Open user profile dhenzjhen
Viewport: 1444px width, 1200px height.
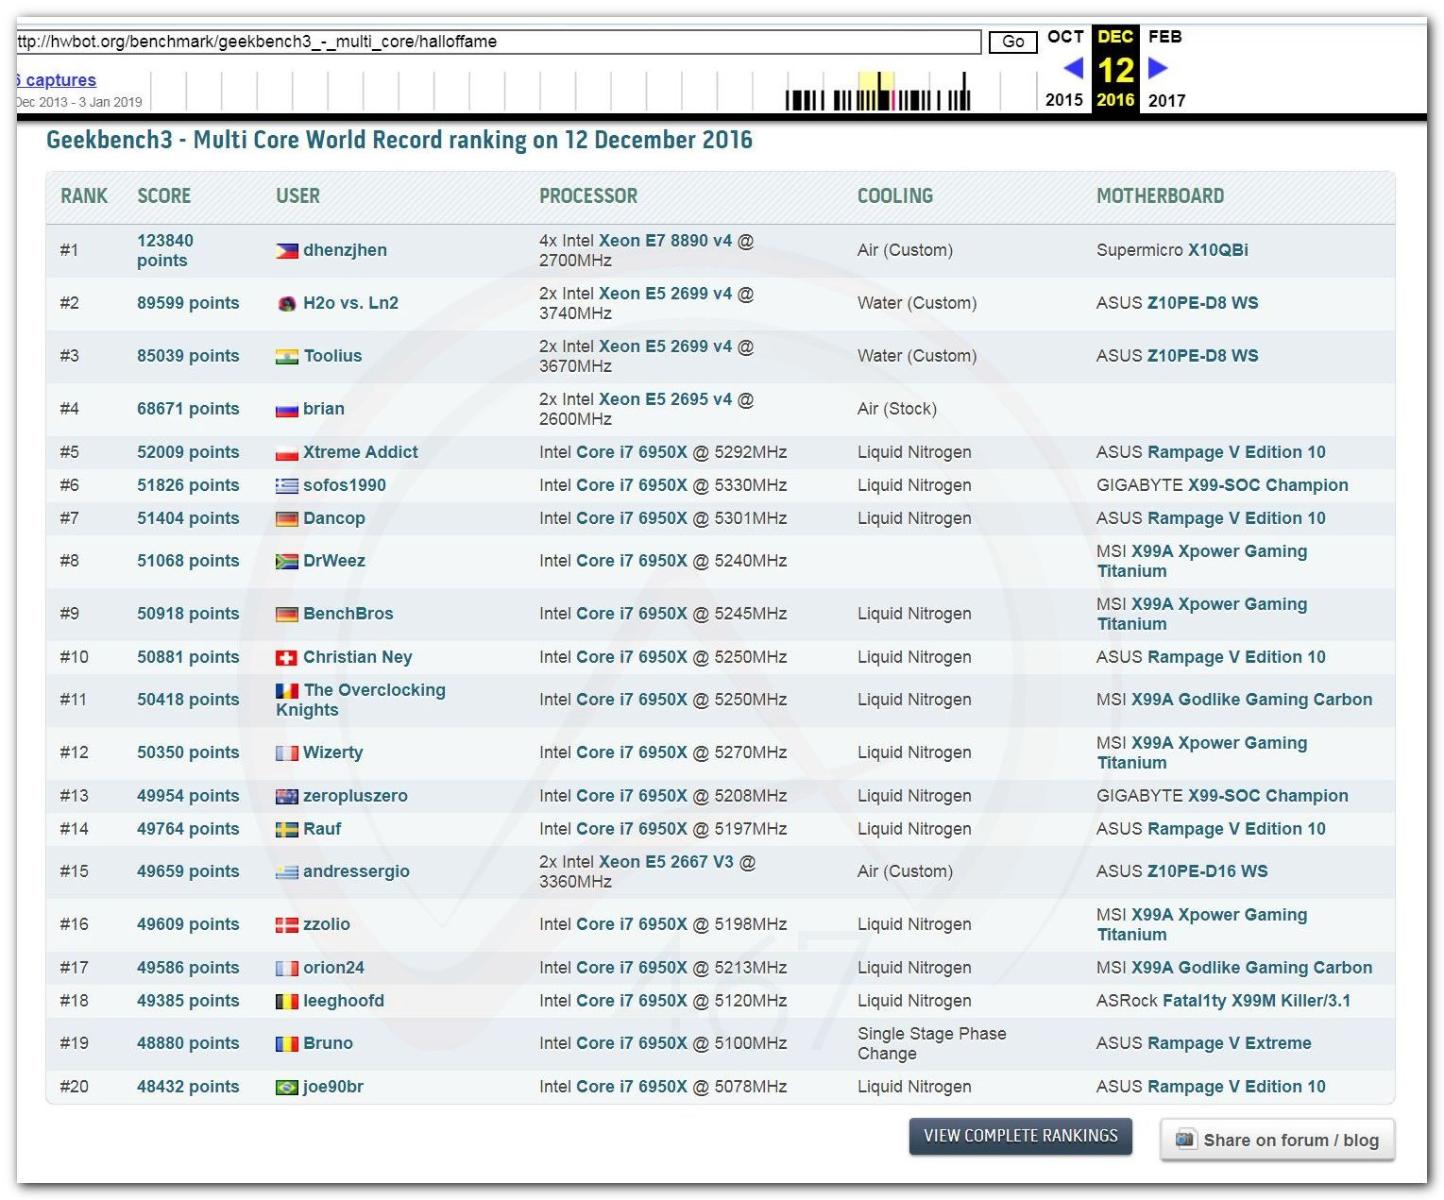[x=345, y=251]
